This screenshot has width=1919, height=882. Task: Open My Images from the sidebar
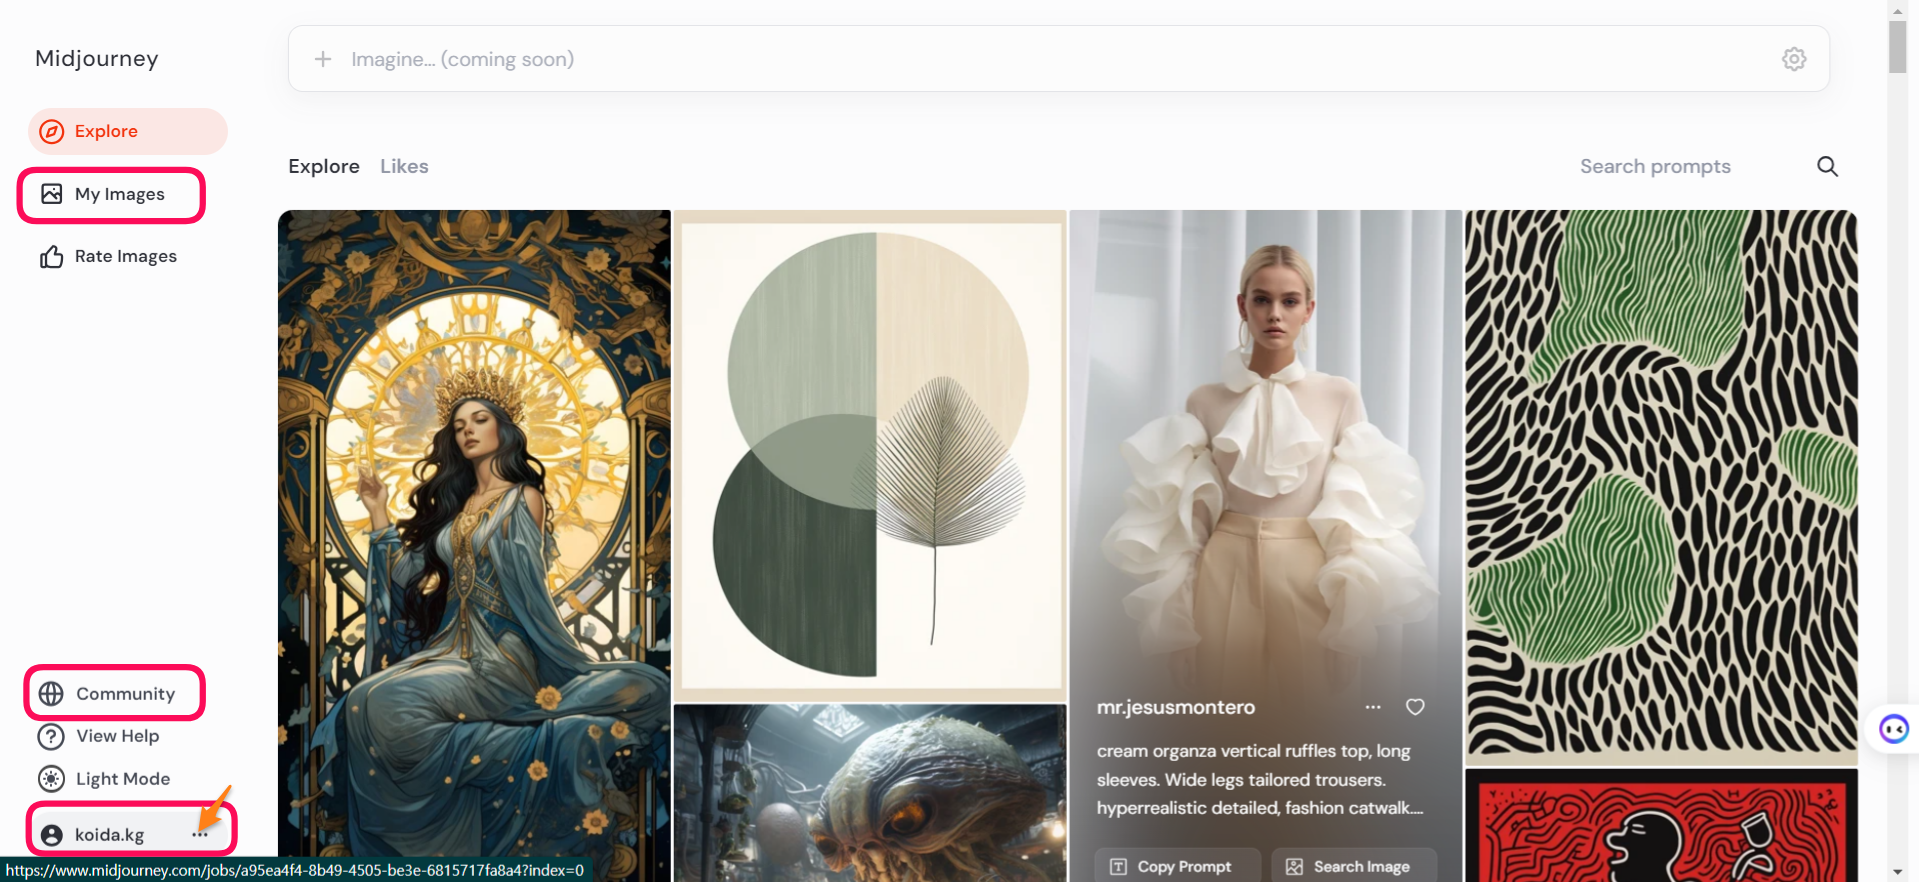tap(111, 194)
